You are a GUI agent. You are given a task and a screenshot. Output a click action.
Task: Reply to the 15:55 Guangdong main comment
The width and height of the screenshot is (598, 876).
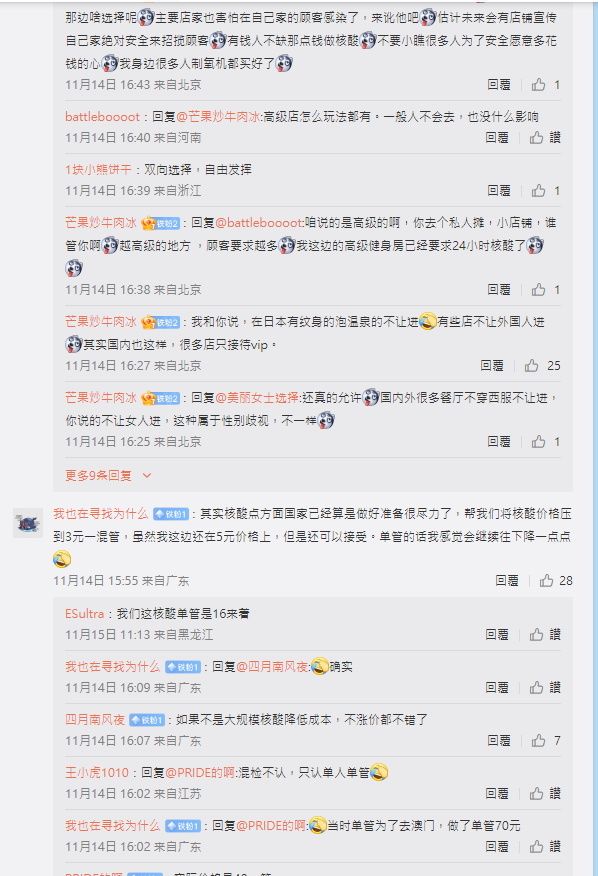[x=507, y=580]
